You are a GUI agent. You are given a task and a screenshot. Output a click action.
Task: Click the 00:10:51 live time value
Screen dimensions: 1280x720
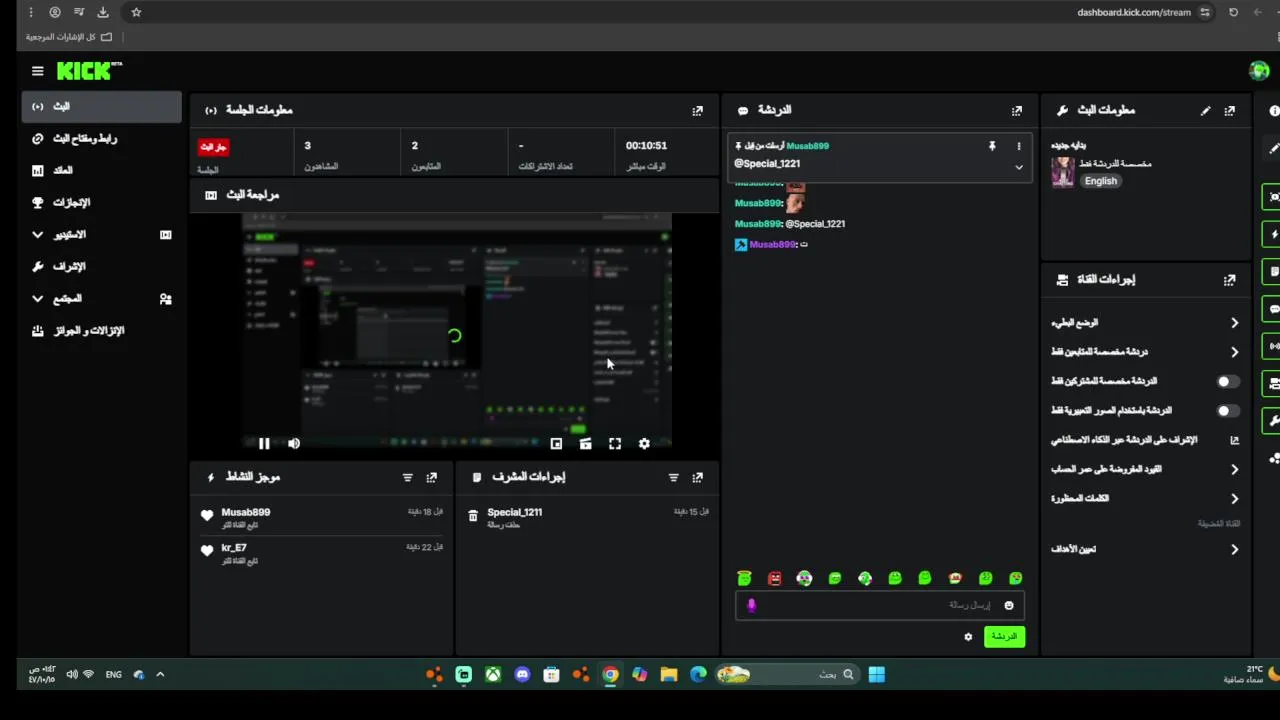[646, 146]
